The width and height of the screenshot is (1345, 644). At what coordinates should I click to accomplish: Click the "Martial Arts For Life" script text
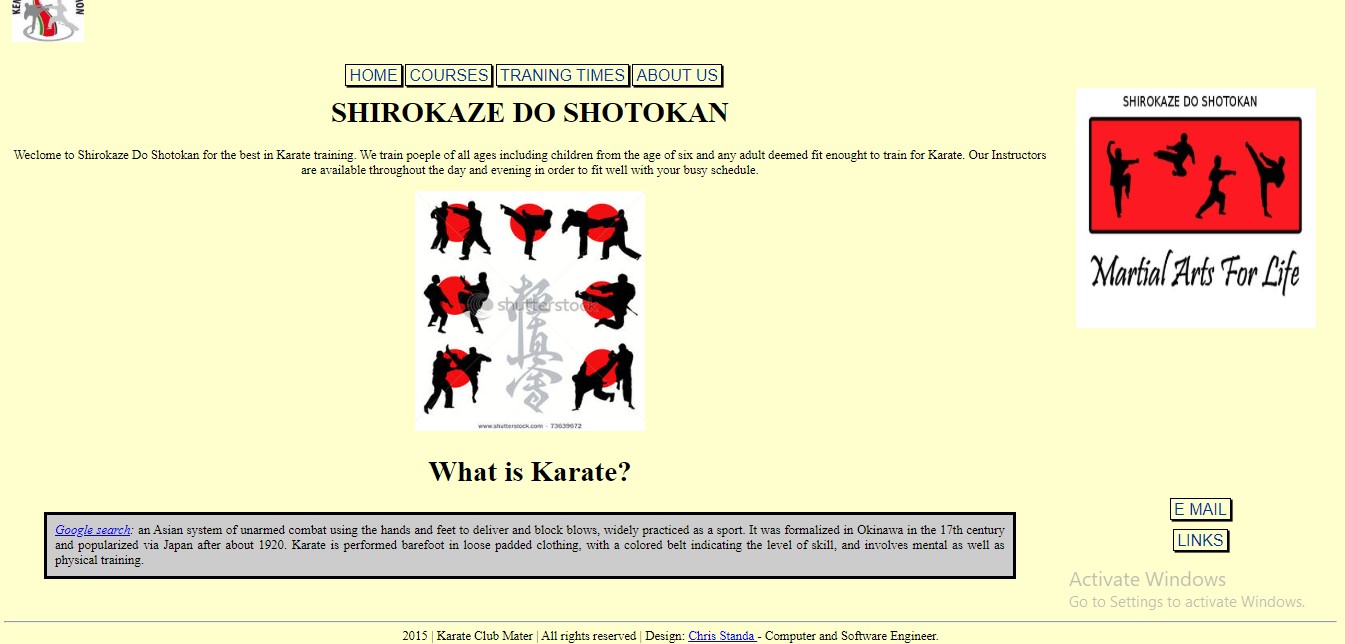pos(1195,272)
